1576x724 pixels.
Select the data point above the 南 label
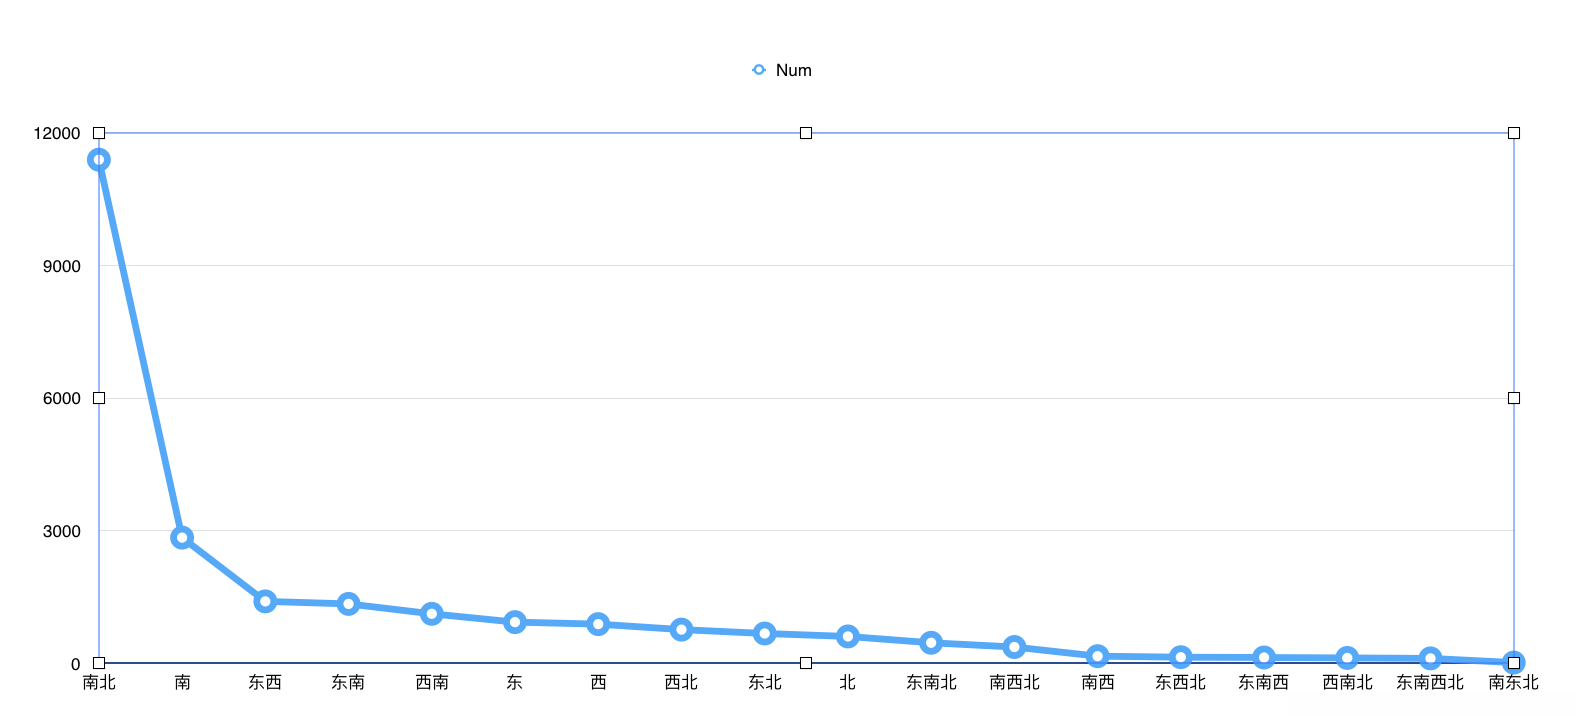(182, 538)
